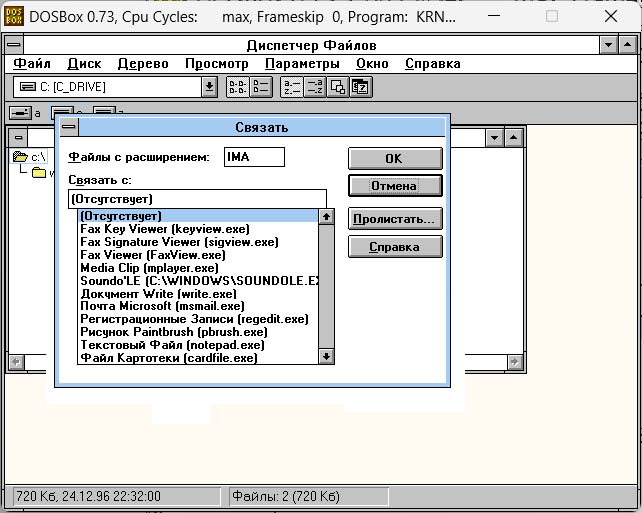642x513 pixels.
Task: Click the subfolder icon under c:\
Action: pyautogui.click(x=39, y=172)
